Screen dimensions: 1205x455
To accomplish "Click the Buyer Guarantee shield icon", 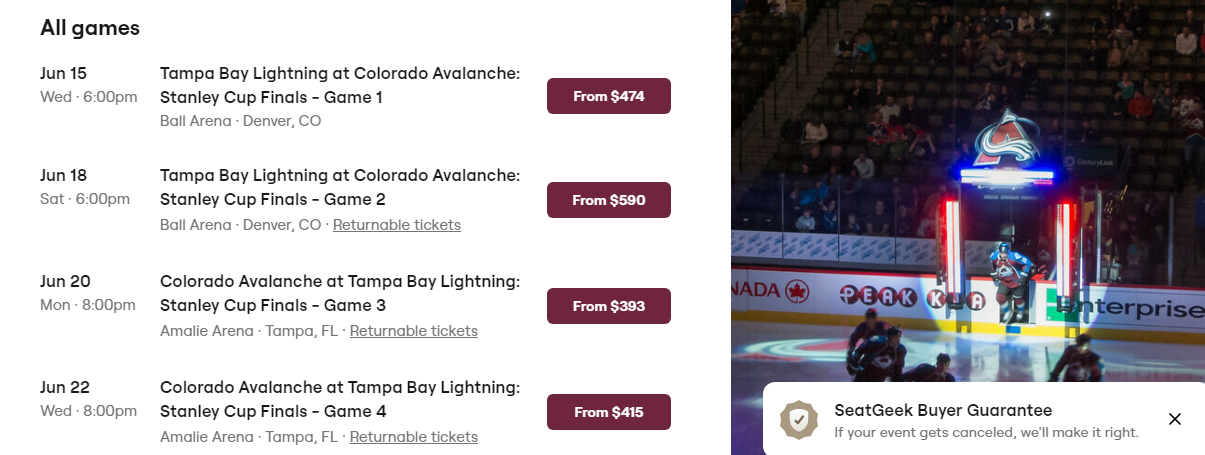I will (799, 420).
